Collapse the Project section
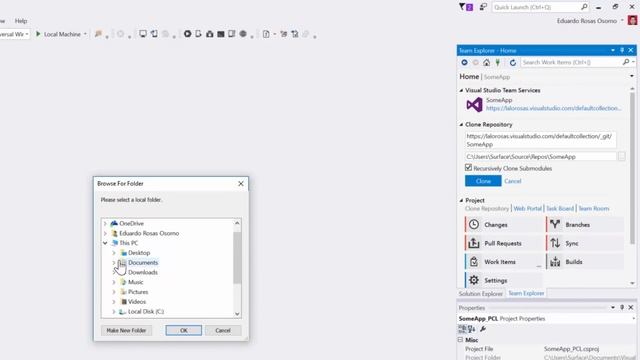Image resolution: width=640 pixels, height=360 pixels. [x=461, y=200]
